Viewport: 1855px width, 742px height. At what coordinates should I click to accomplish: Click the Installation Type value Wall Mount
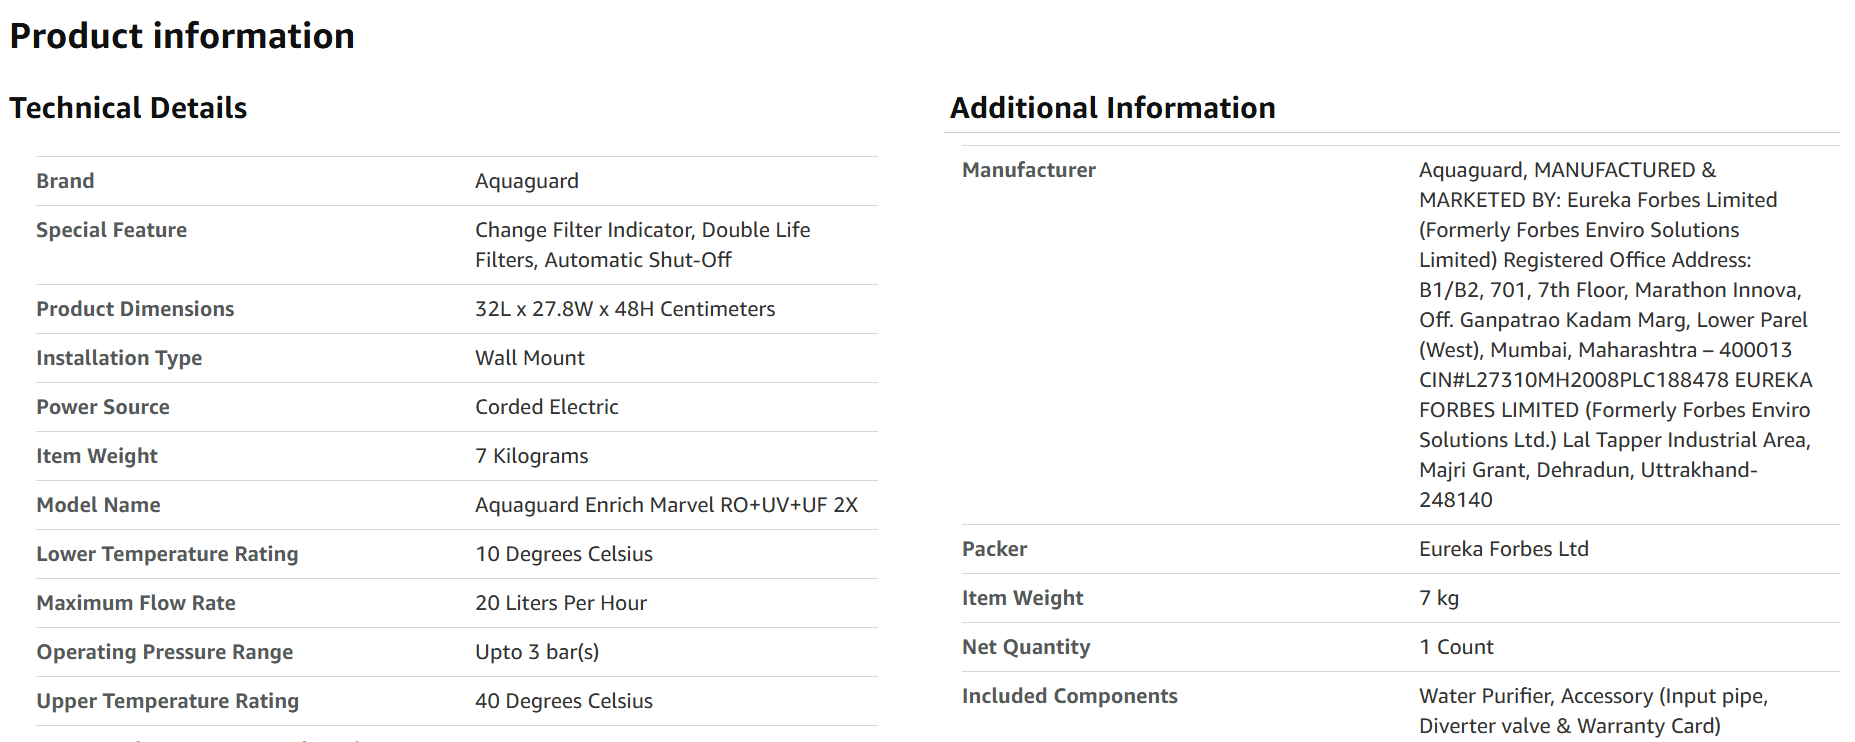(x=530, y=358)
